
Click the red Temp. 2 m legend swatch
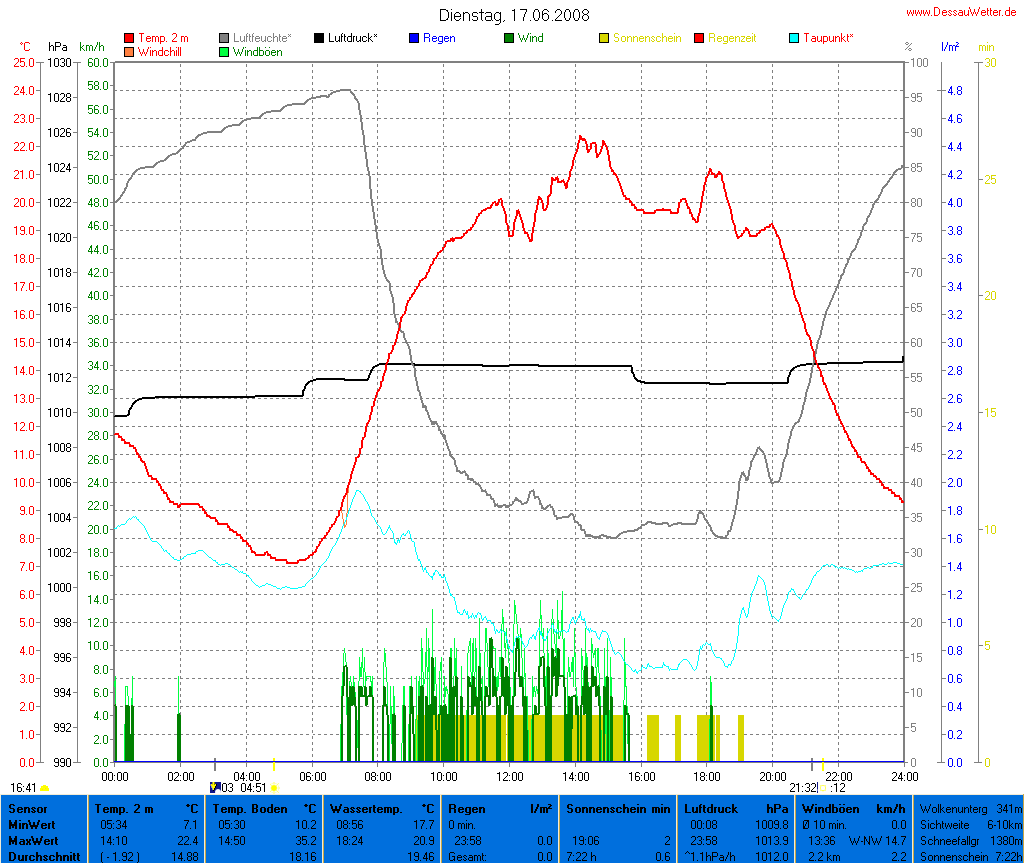tap(129, 38)
